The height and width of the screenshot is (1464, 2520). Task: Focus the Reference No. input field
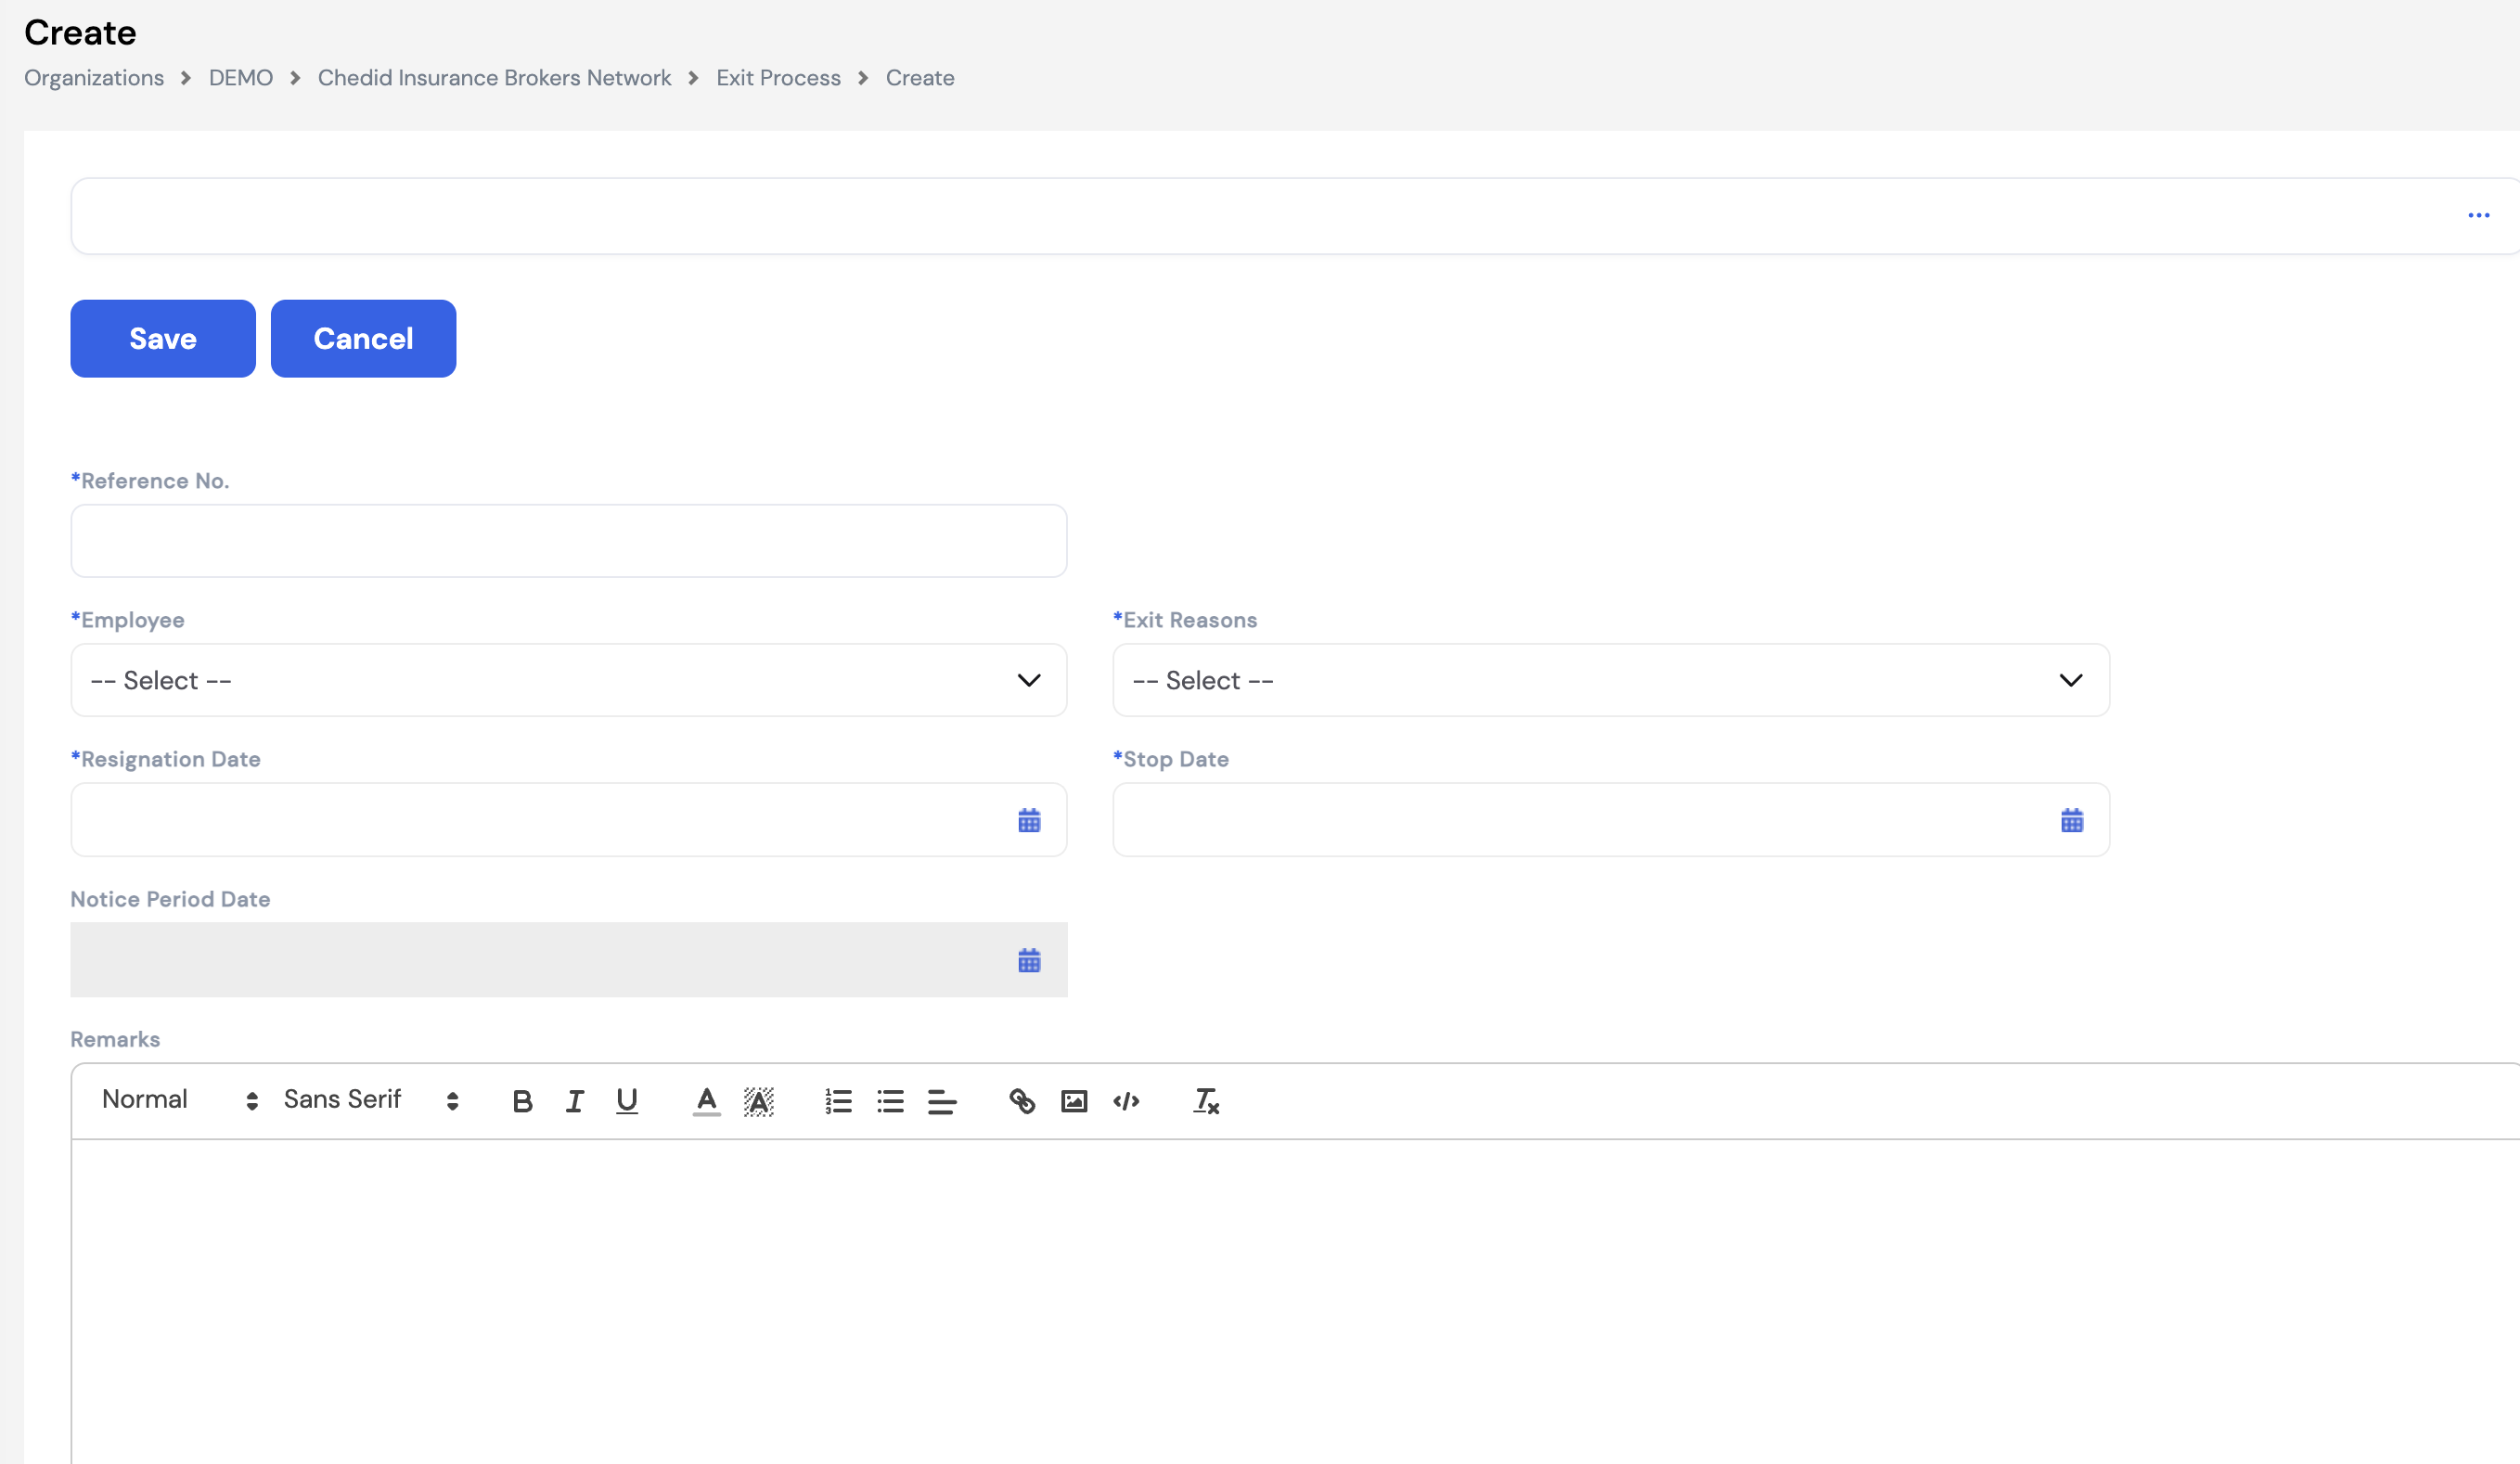click(569, 541)
